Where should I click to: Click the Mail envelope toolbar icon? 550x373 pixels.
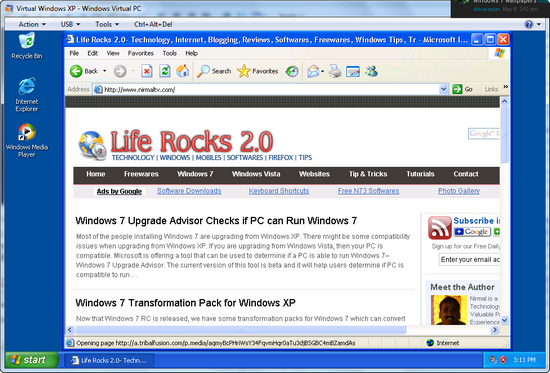(x=313, y=71)
